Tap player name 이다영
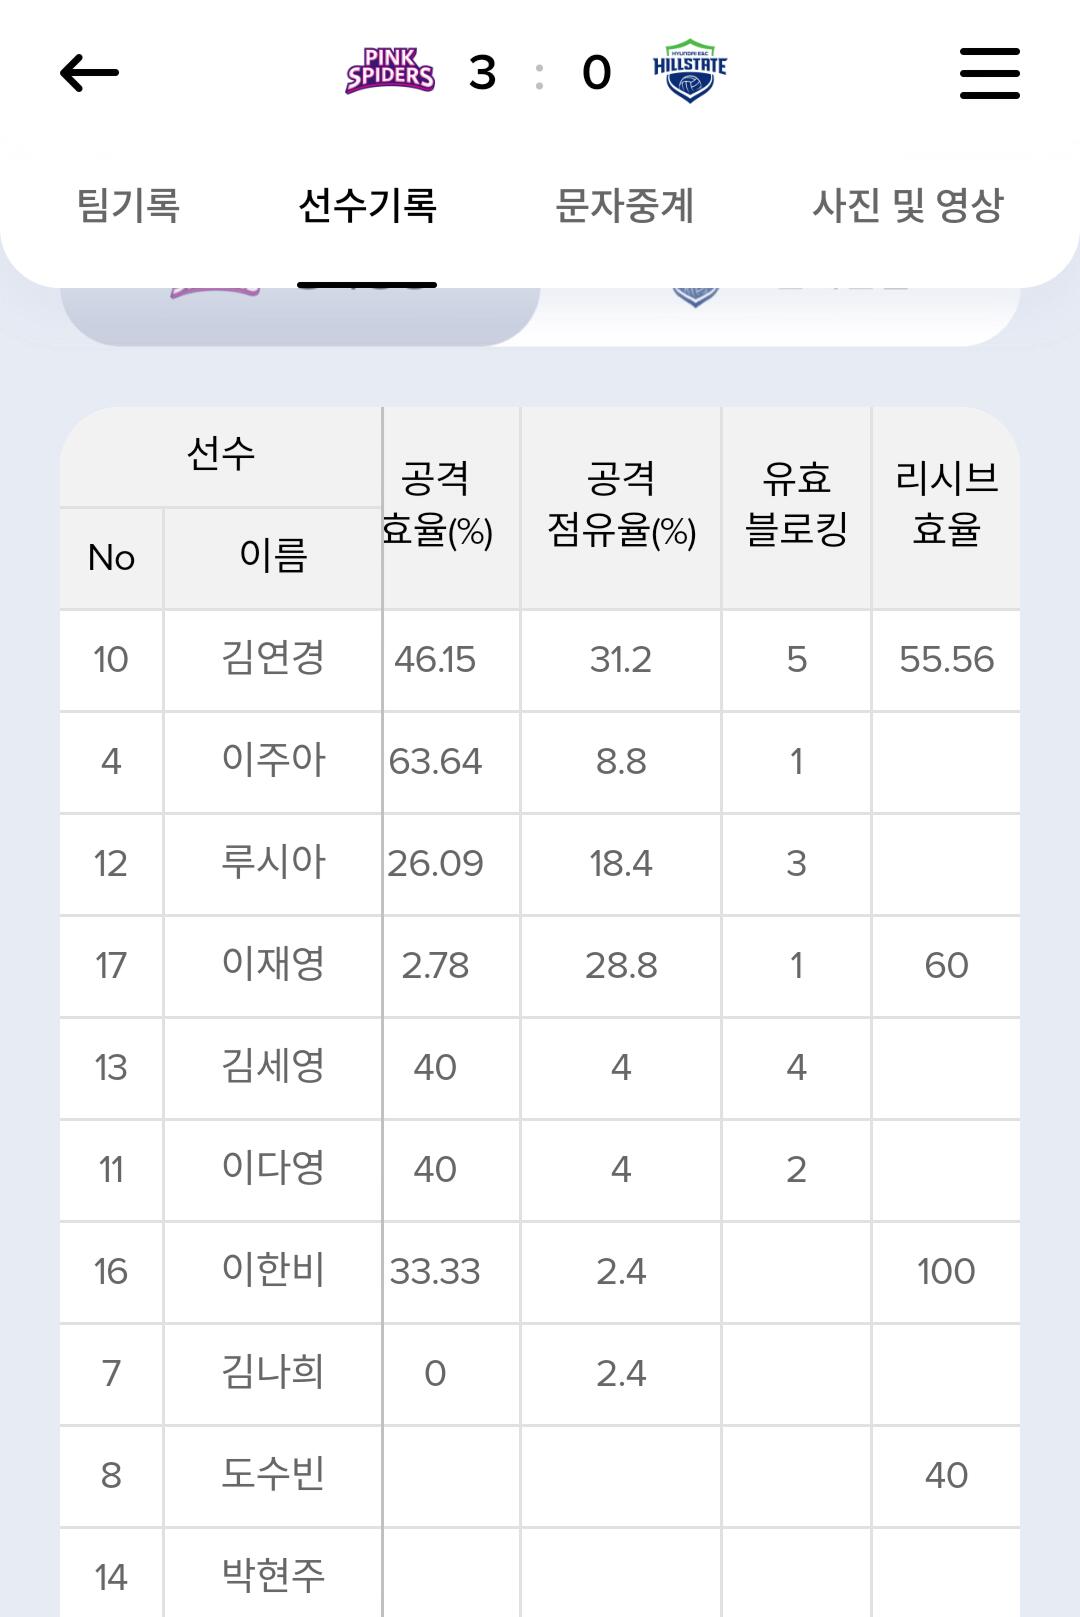Screen dimensions: 1080x1617 pyautogui.click(x=273, y=1169)
